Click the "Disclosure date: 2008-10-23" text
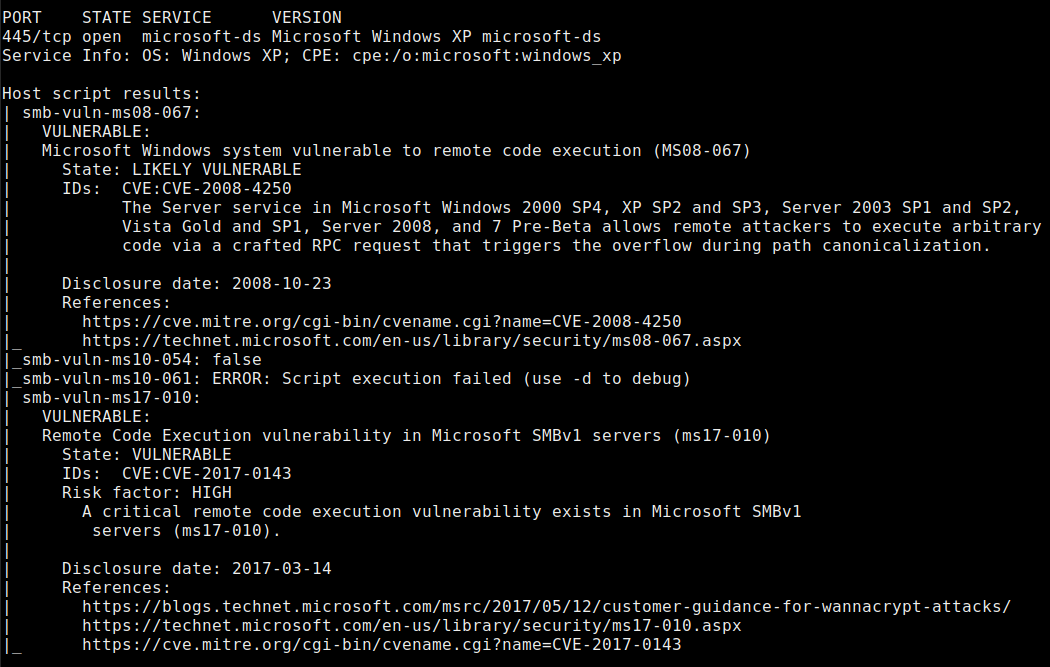 196,284
